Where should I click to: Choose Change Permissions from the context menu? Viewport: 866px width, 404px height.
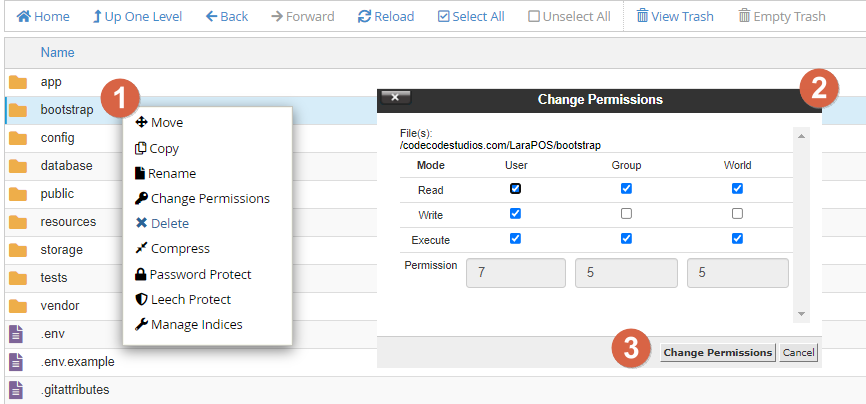(x=210, y=198)
